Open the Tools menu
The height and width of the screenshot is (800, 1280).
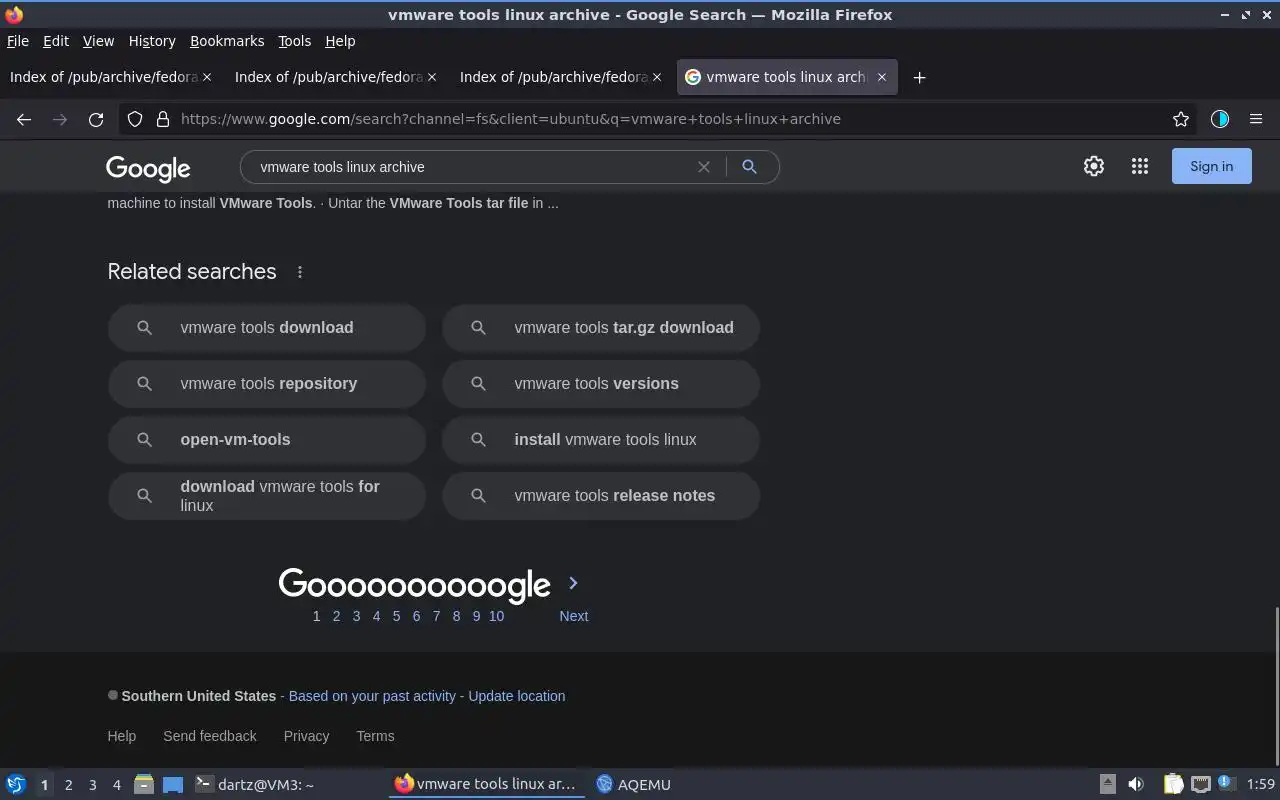point(295,41)
